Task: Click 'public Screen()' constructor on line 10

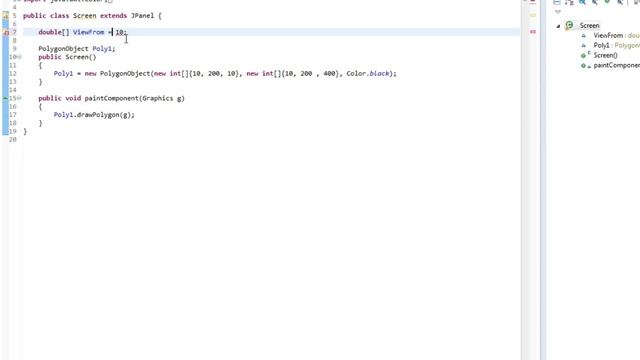Action: click(67, 57)
